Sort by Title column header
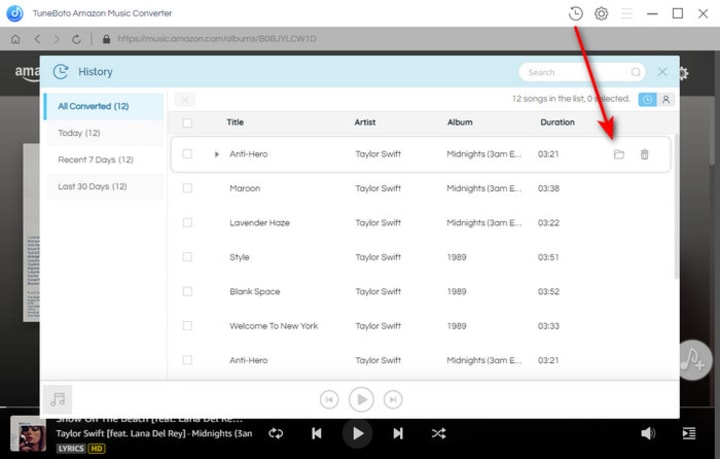Image resolution: width=720 pixels, height=459 pixels. tap(235, 122)
